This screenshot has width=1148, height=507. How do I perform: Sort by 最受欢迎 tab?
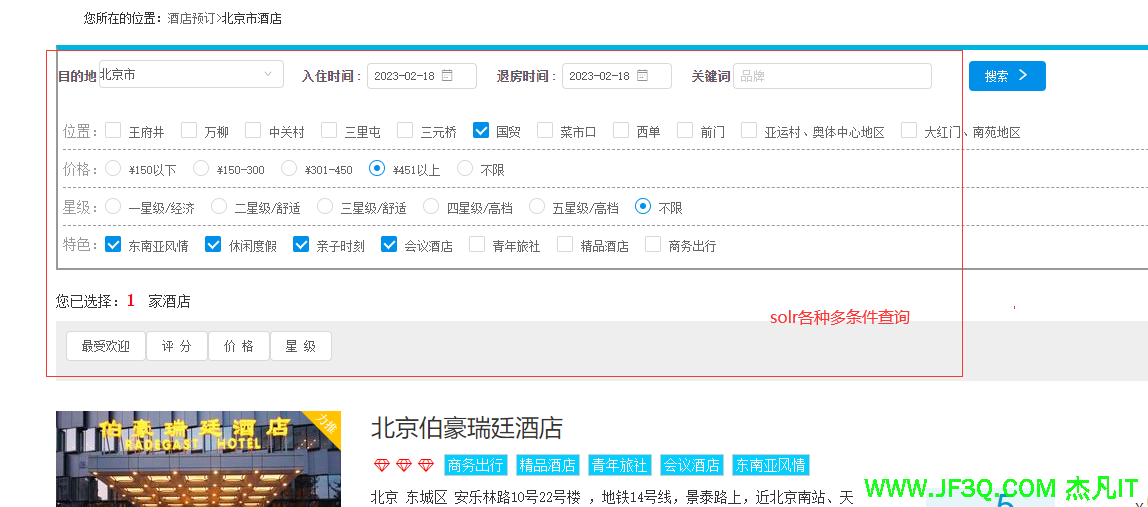105,346
